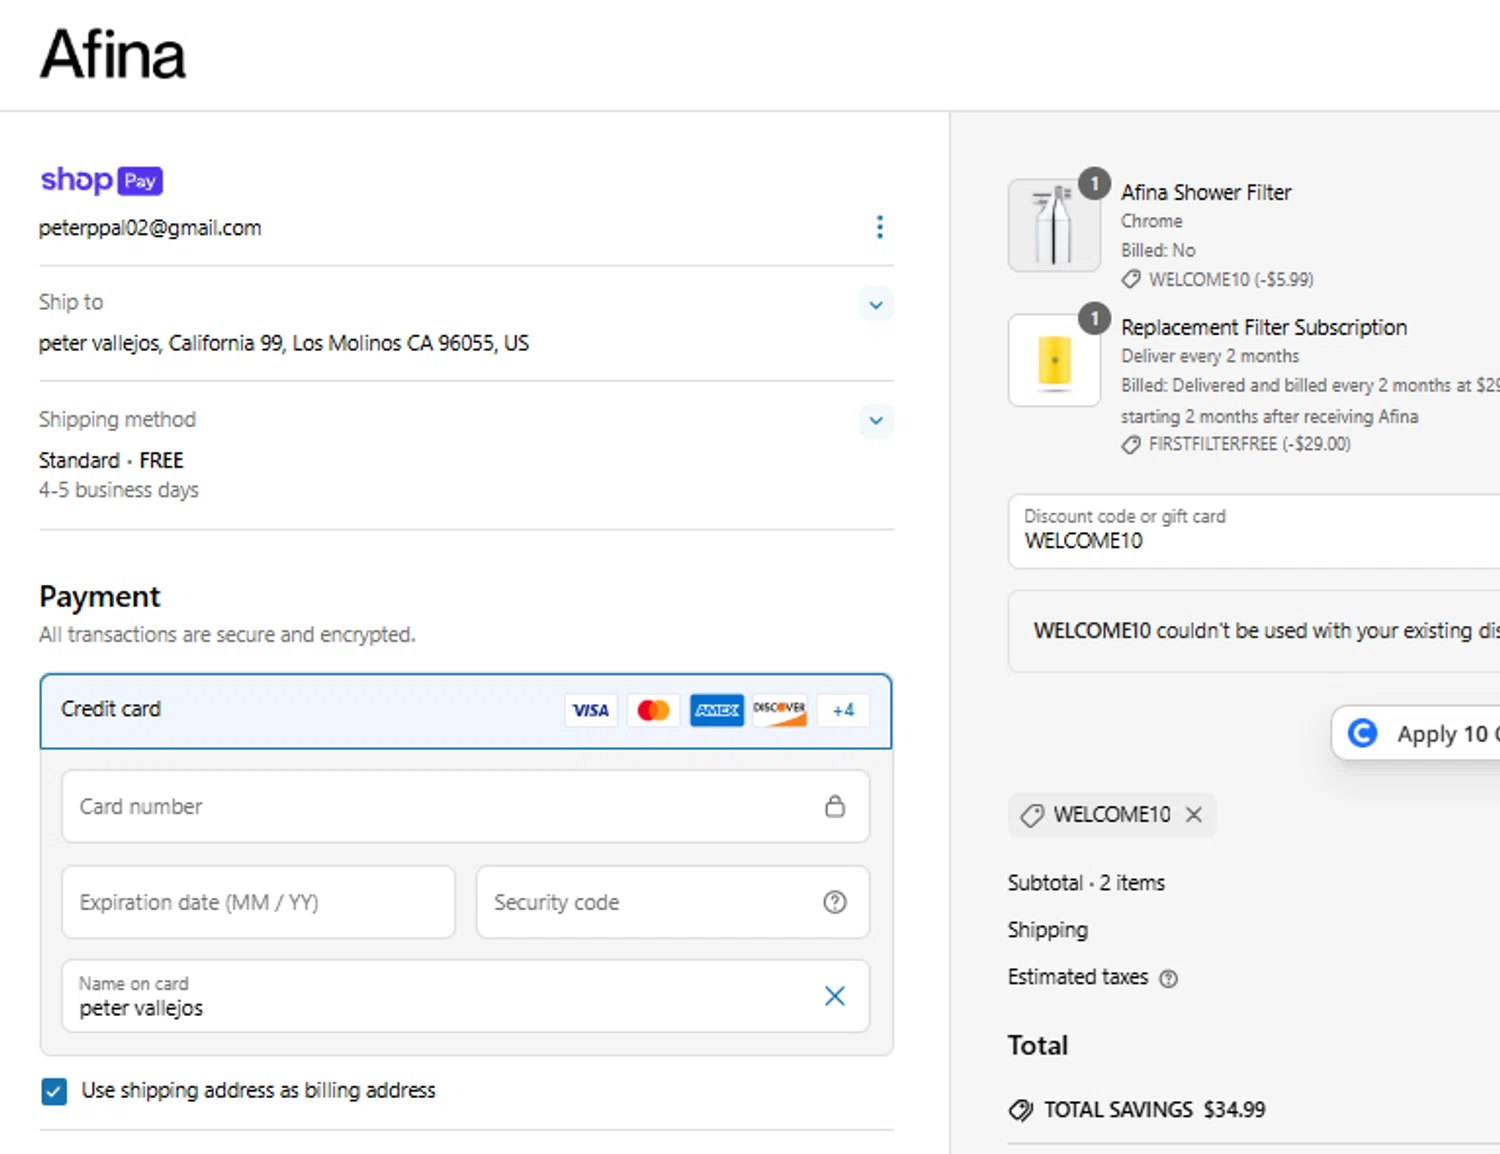Click the Estimated taxes label
Screen dimensions: 1500x1154
tap(1078, 977)
